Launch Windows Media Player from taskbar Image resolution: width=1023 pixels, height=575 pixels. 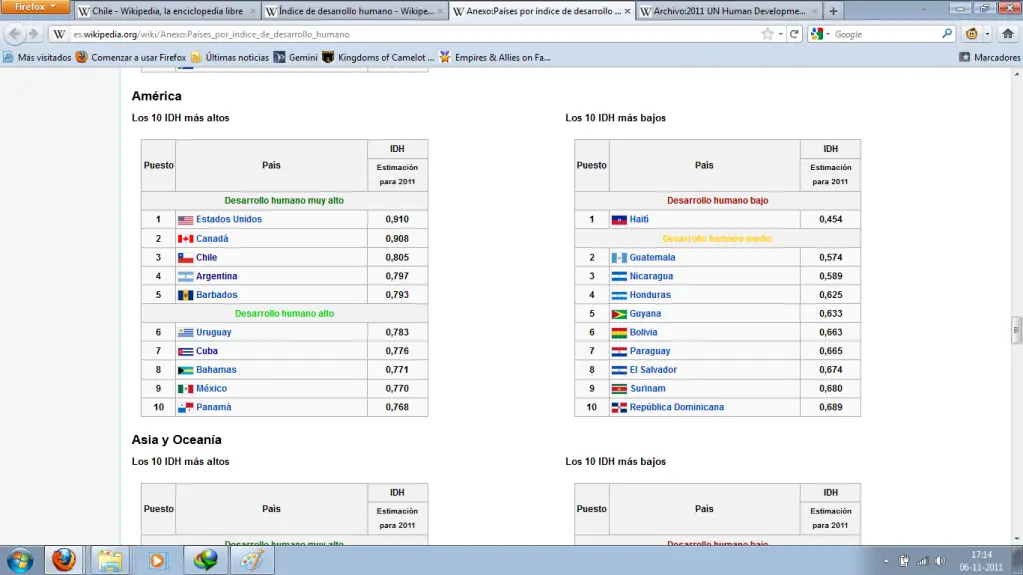coord(157,560)
